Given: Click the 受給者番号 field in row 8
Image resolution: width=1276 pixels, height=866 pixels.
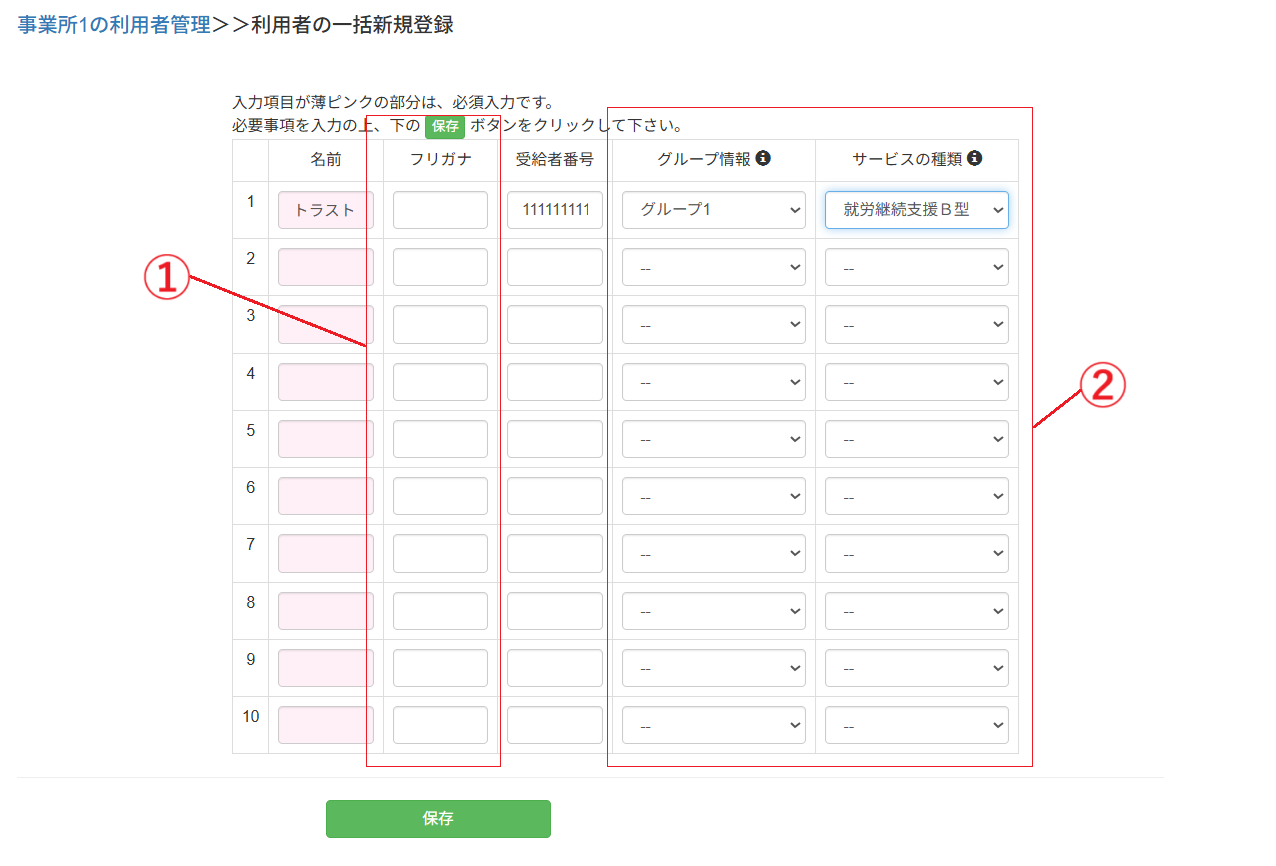Looking at the screenshot, I should point(555,610).
